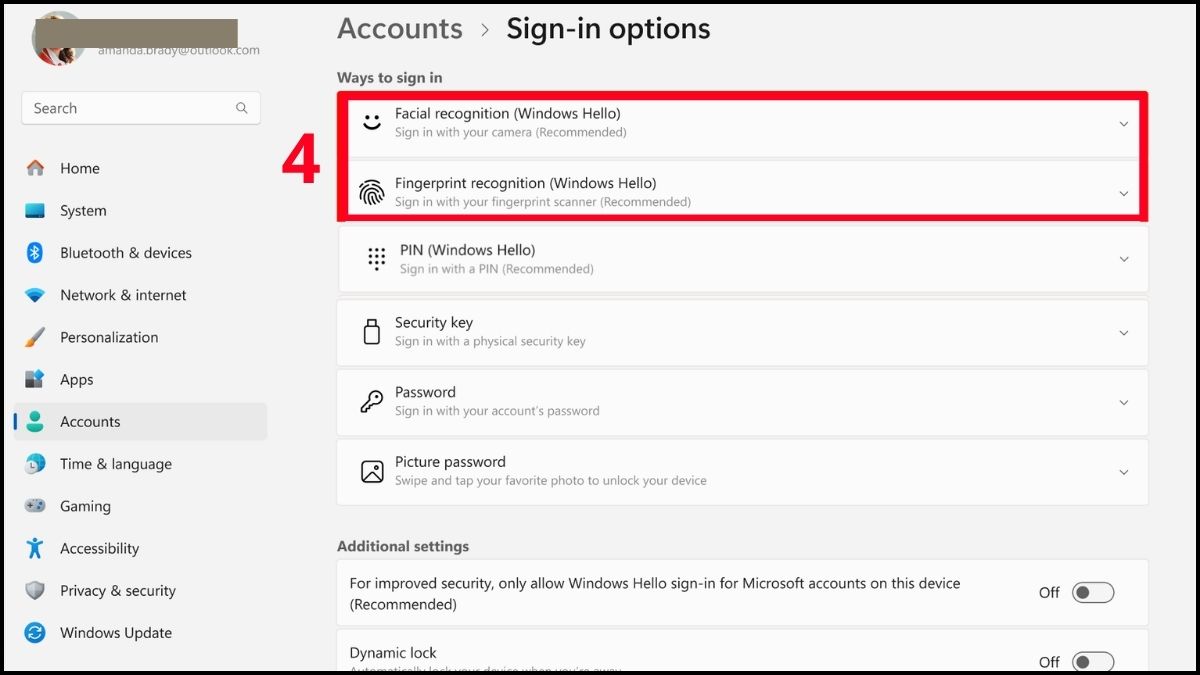
Task: Expand Facial recognition (Windows Hello) chevron
Action: pyautogui.click(x=1123, y=124)
